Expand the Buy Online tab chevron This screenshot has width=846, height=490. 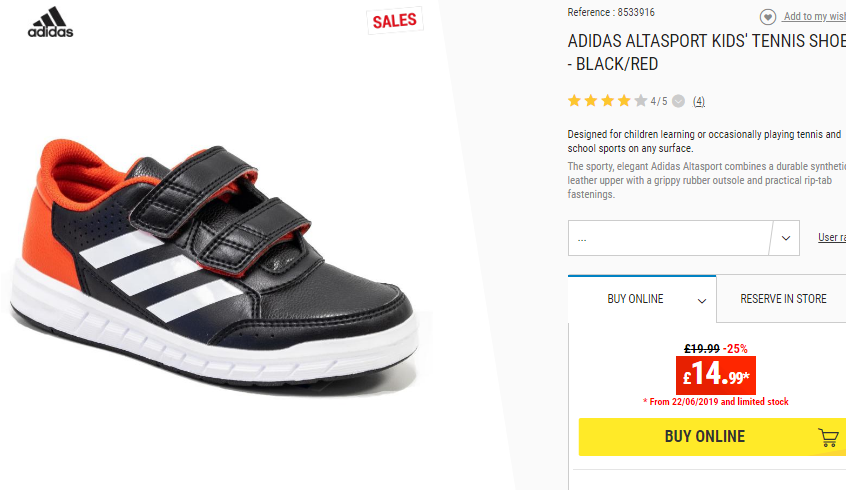[702, 301]
